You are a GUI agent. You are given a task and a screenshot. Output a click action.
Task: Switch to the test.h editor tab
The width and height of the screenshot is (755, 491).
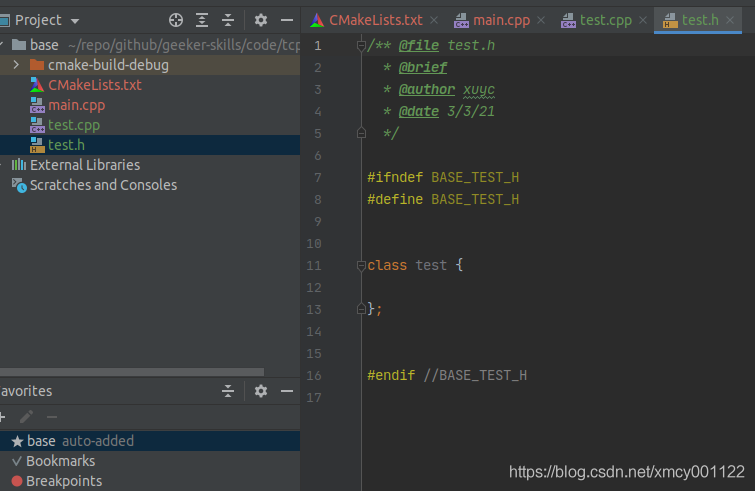coord(700,20)
